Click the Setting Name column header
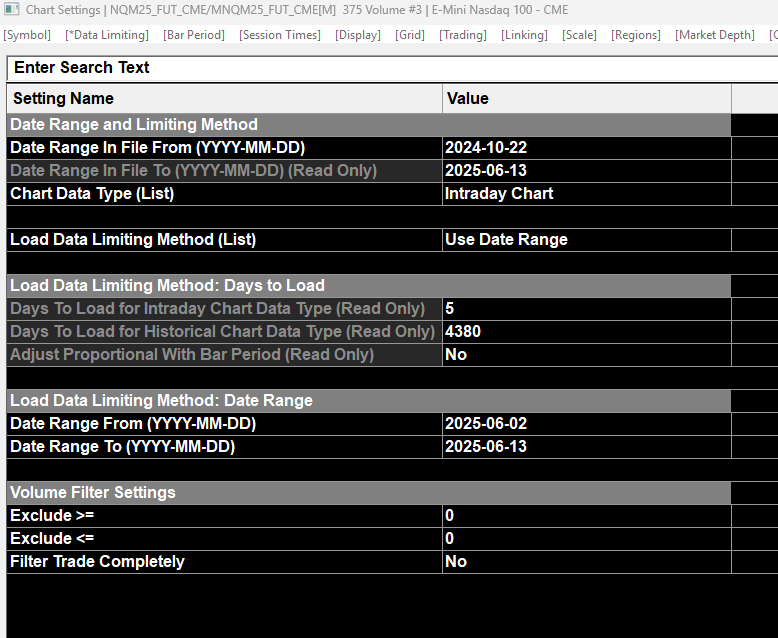This screenshot has height=638, width=778. [225, 99]
